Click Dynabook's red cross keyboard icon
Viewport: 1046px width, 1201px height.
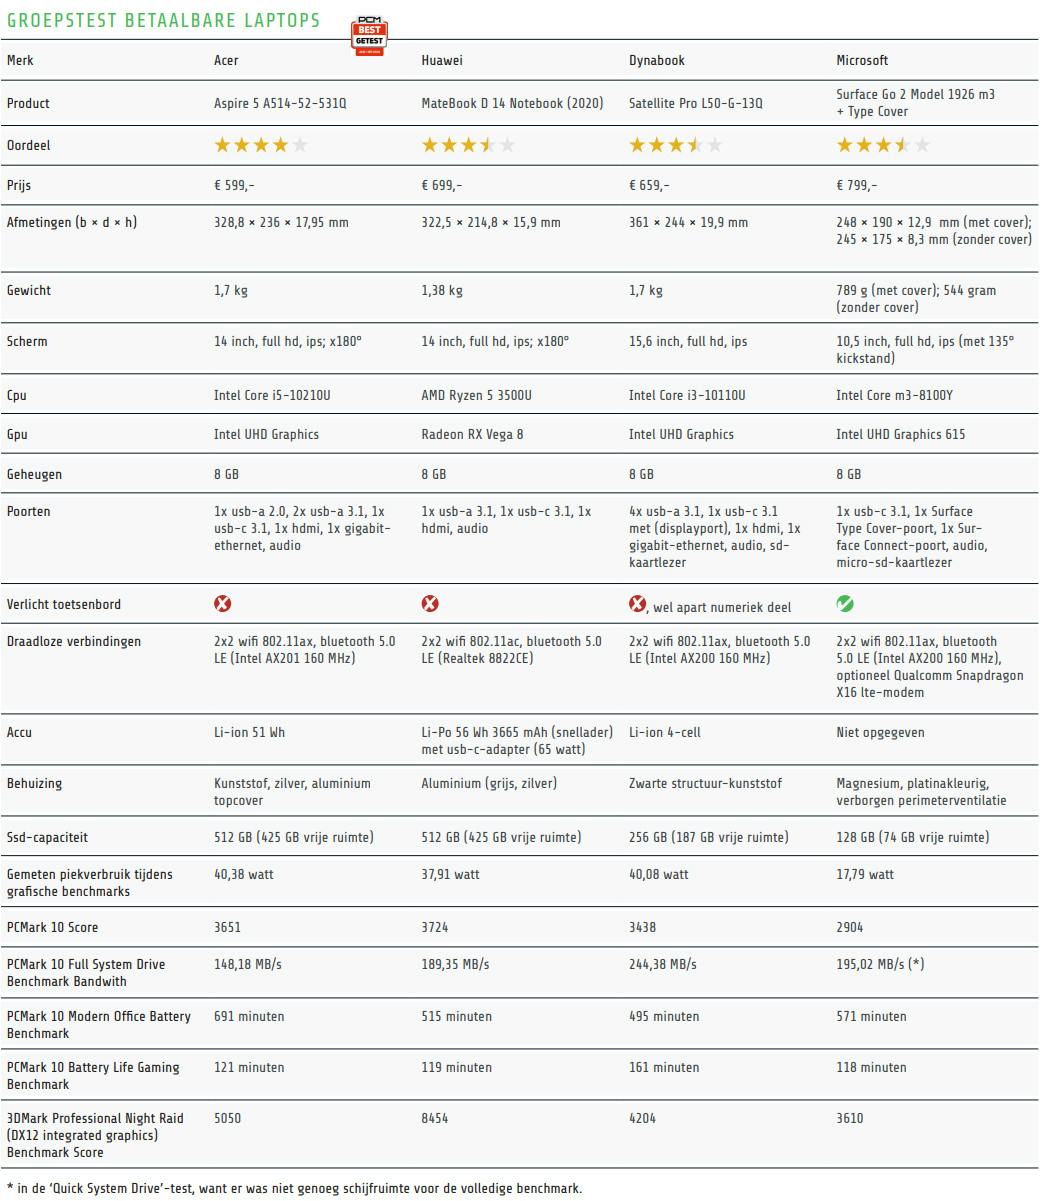637,604
